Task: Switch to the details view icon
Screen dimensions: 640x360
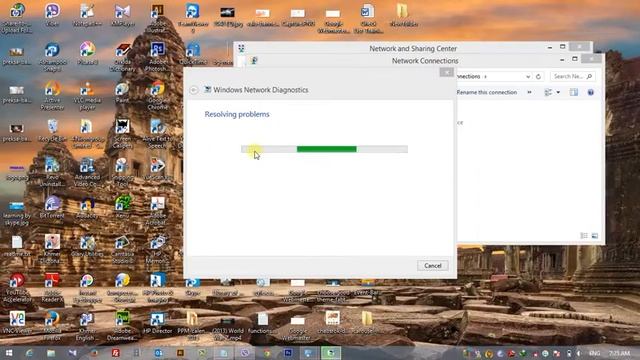Action: [x=584, y=236]
